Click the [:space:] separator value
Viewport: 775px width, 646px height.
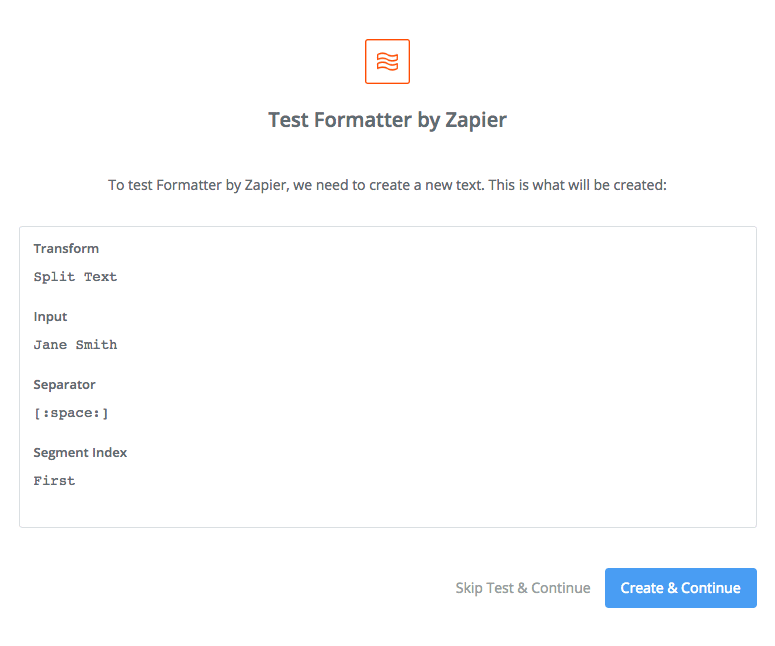[71, 413]
